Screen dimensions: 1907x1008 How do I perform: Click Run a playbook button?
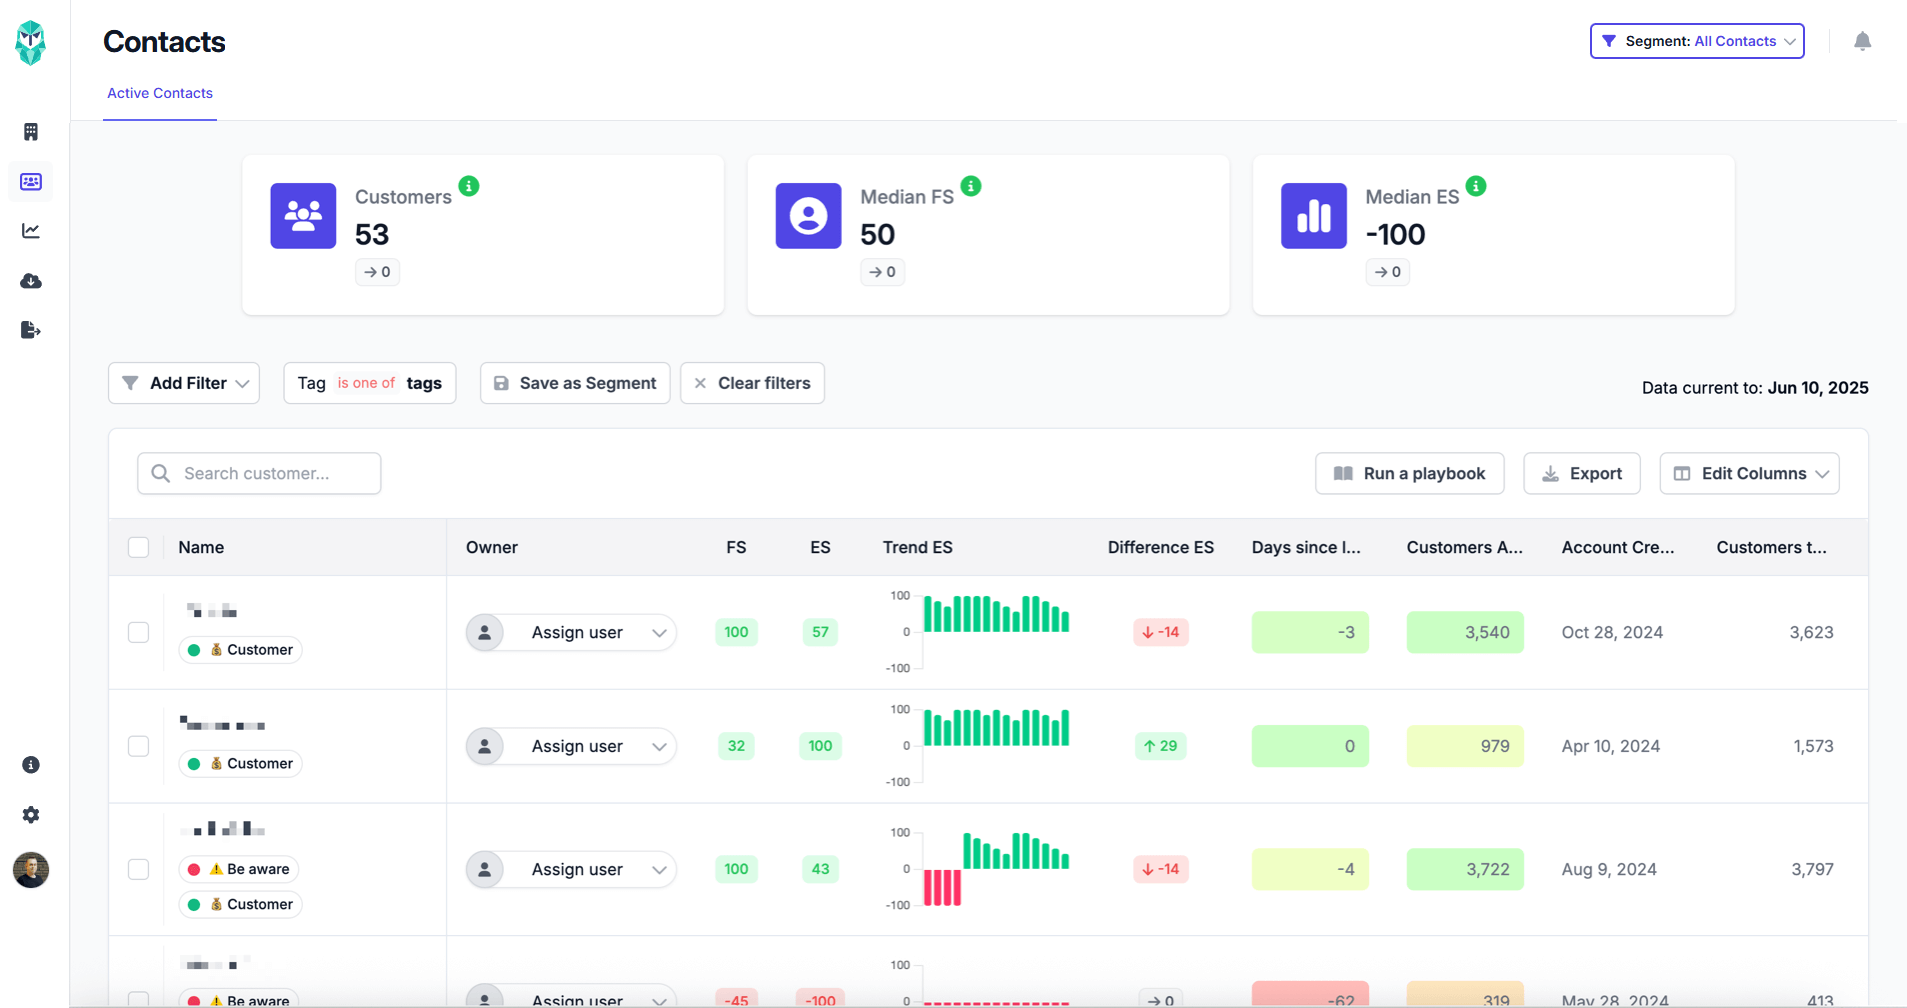pos(1410,473)
